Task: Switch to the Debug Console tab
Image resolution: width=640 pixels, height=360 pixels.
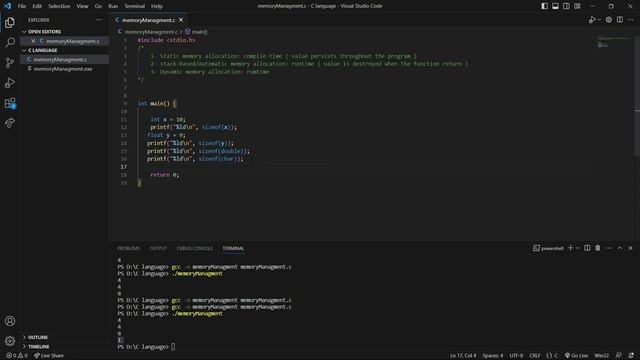Action: [x=194, y=248]
